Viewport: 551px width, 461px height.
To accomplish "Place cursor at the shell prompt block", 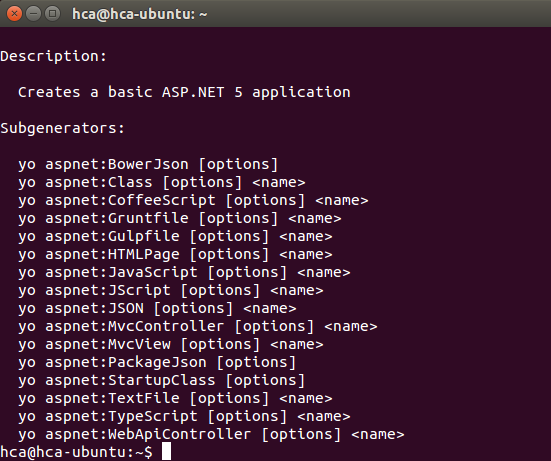I will pyautogui.click(x=166, y=452).
